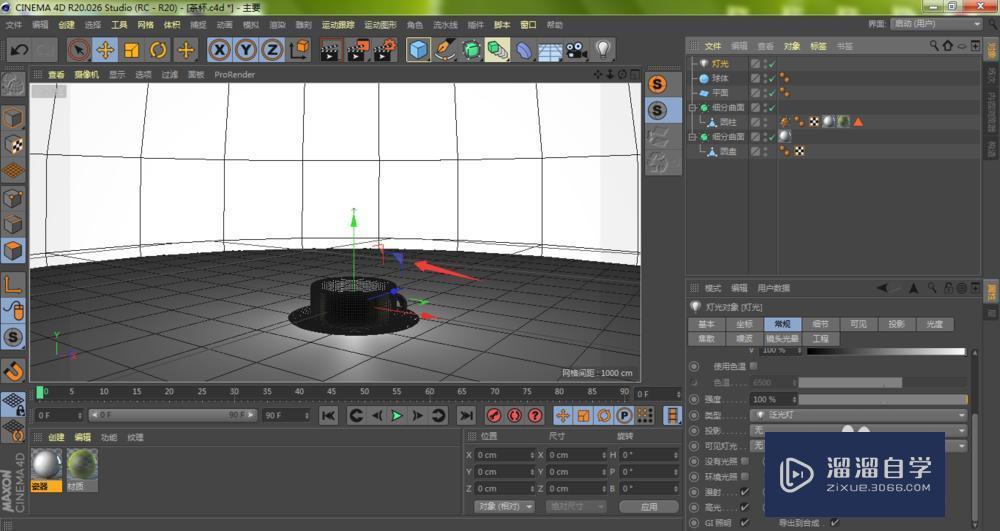Toggle visibility dots of 圆柱 object
The image size is (1000, 531).
(765, 122)
